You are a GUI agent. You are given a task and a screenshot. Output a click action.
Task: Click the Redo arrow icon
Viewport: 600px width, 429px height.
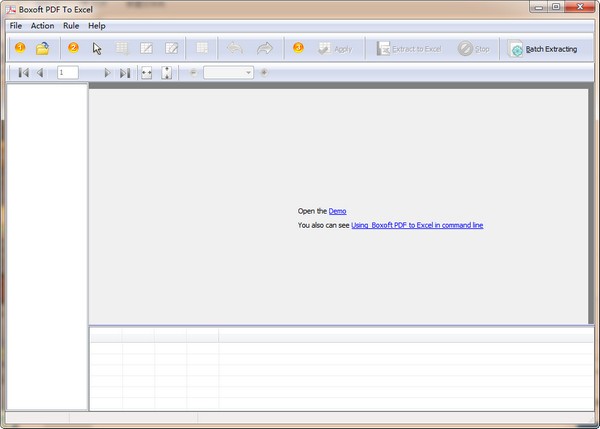[264, 48]
